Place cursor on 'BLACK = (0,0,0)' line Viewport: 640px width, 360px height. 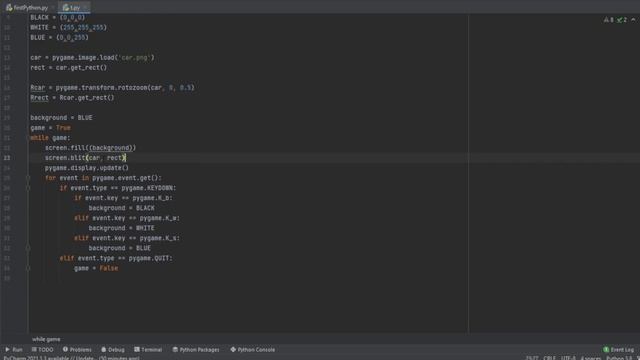click(x=58, y=18)
